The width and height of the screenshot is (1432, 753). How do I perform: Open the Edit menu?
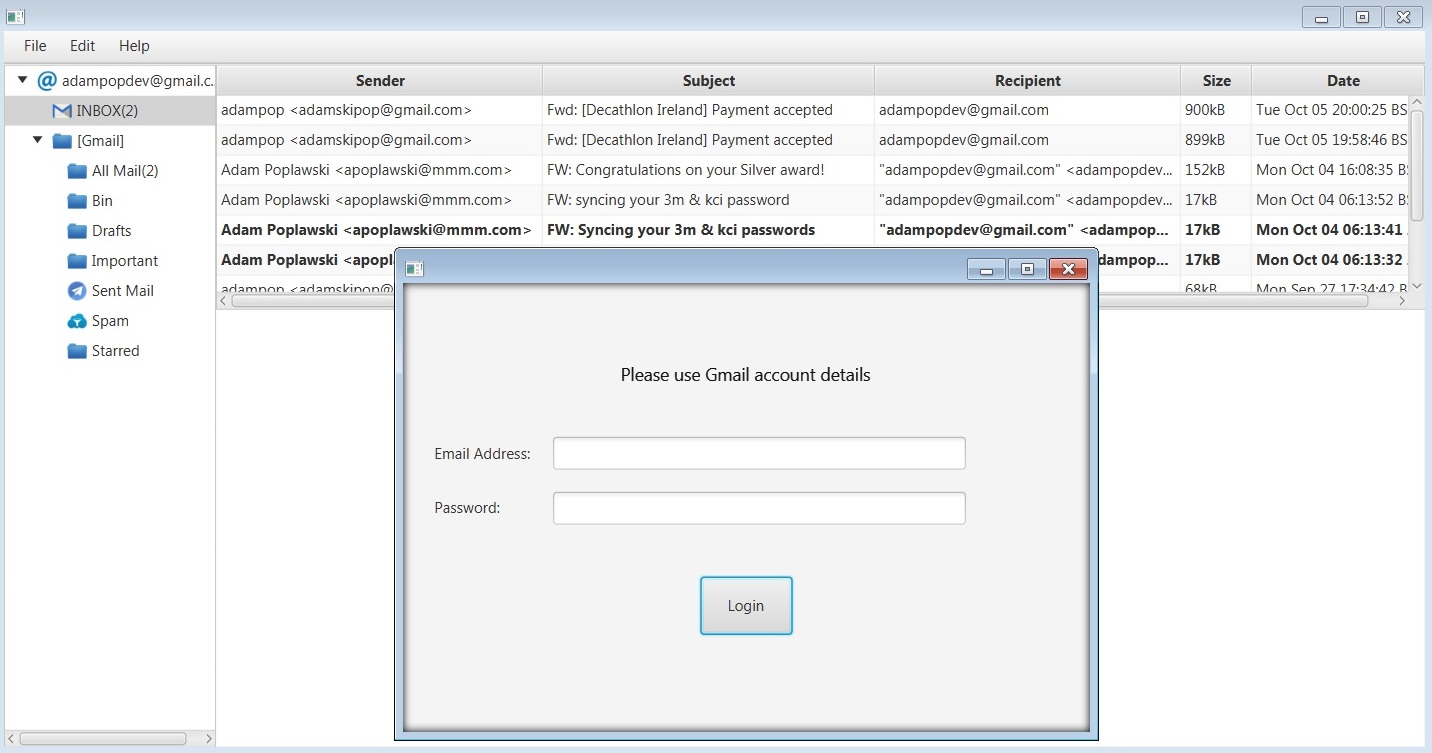pyautogui.click(x=82, y=46)
